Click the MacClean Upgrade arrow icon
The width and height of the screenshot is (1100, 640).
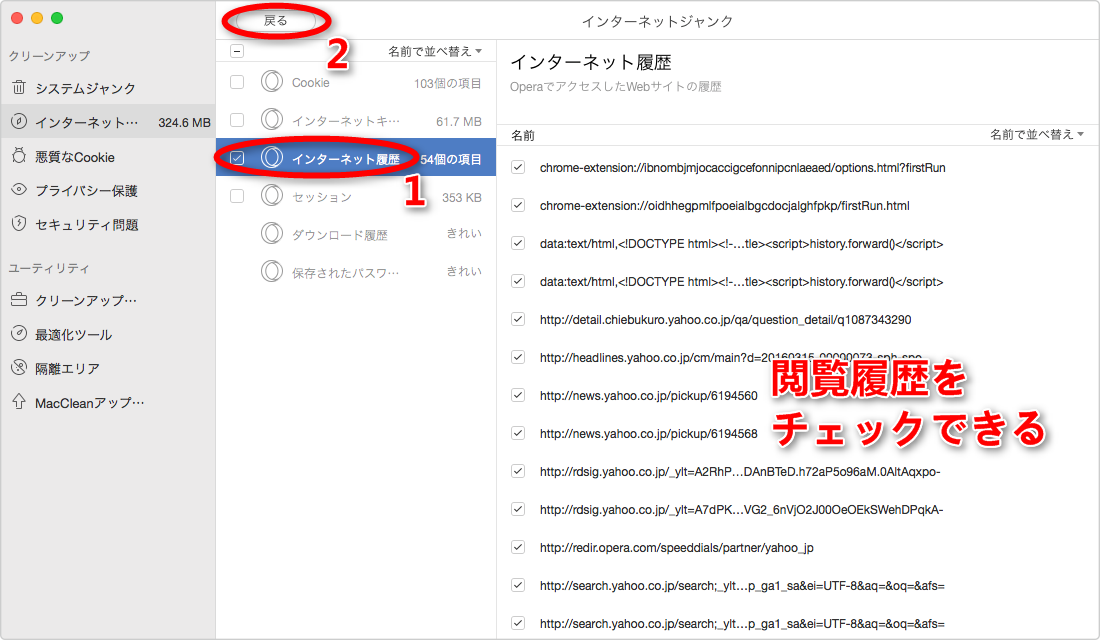19,401
